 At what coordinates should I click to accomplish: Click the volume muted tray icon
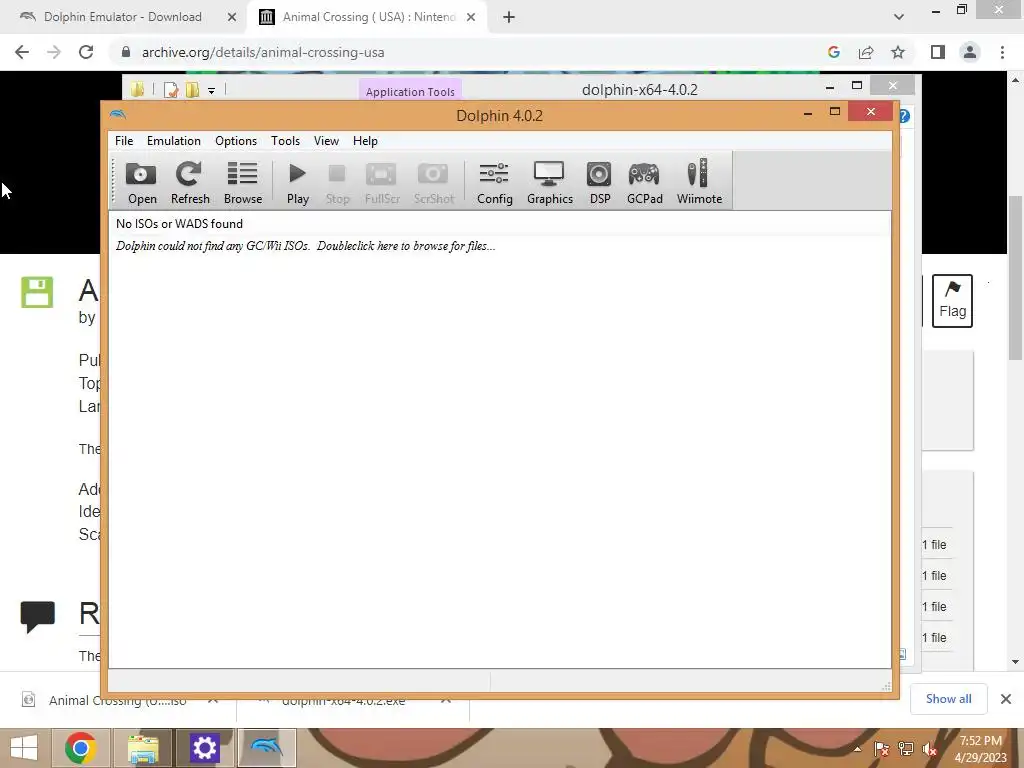[929, 749]
